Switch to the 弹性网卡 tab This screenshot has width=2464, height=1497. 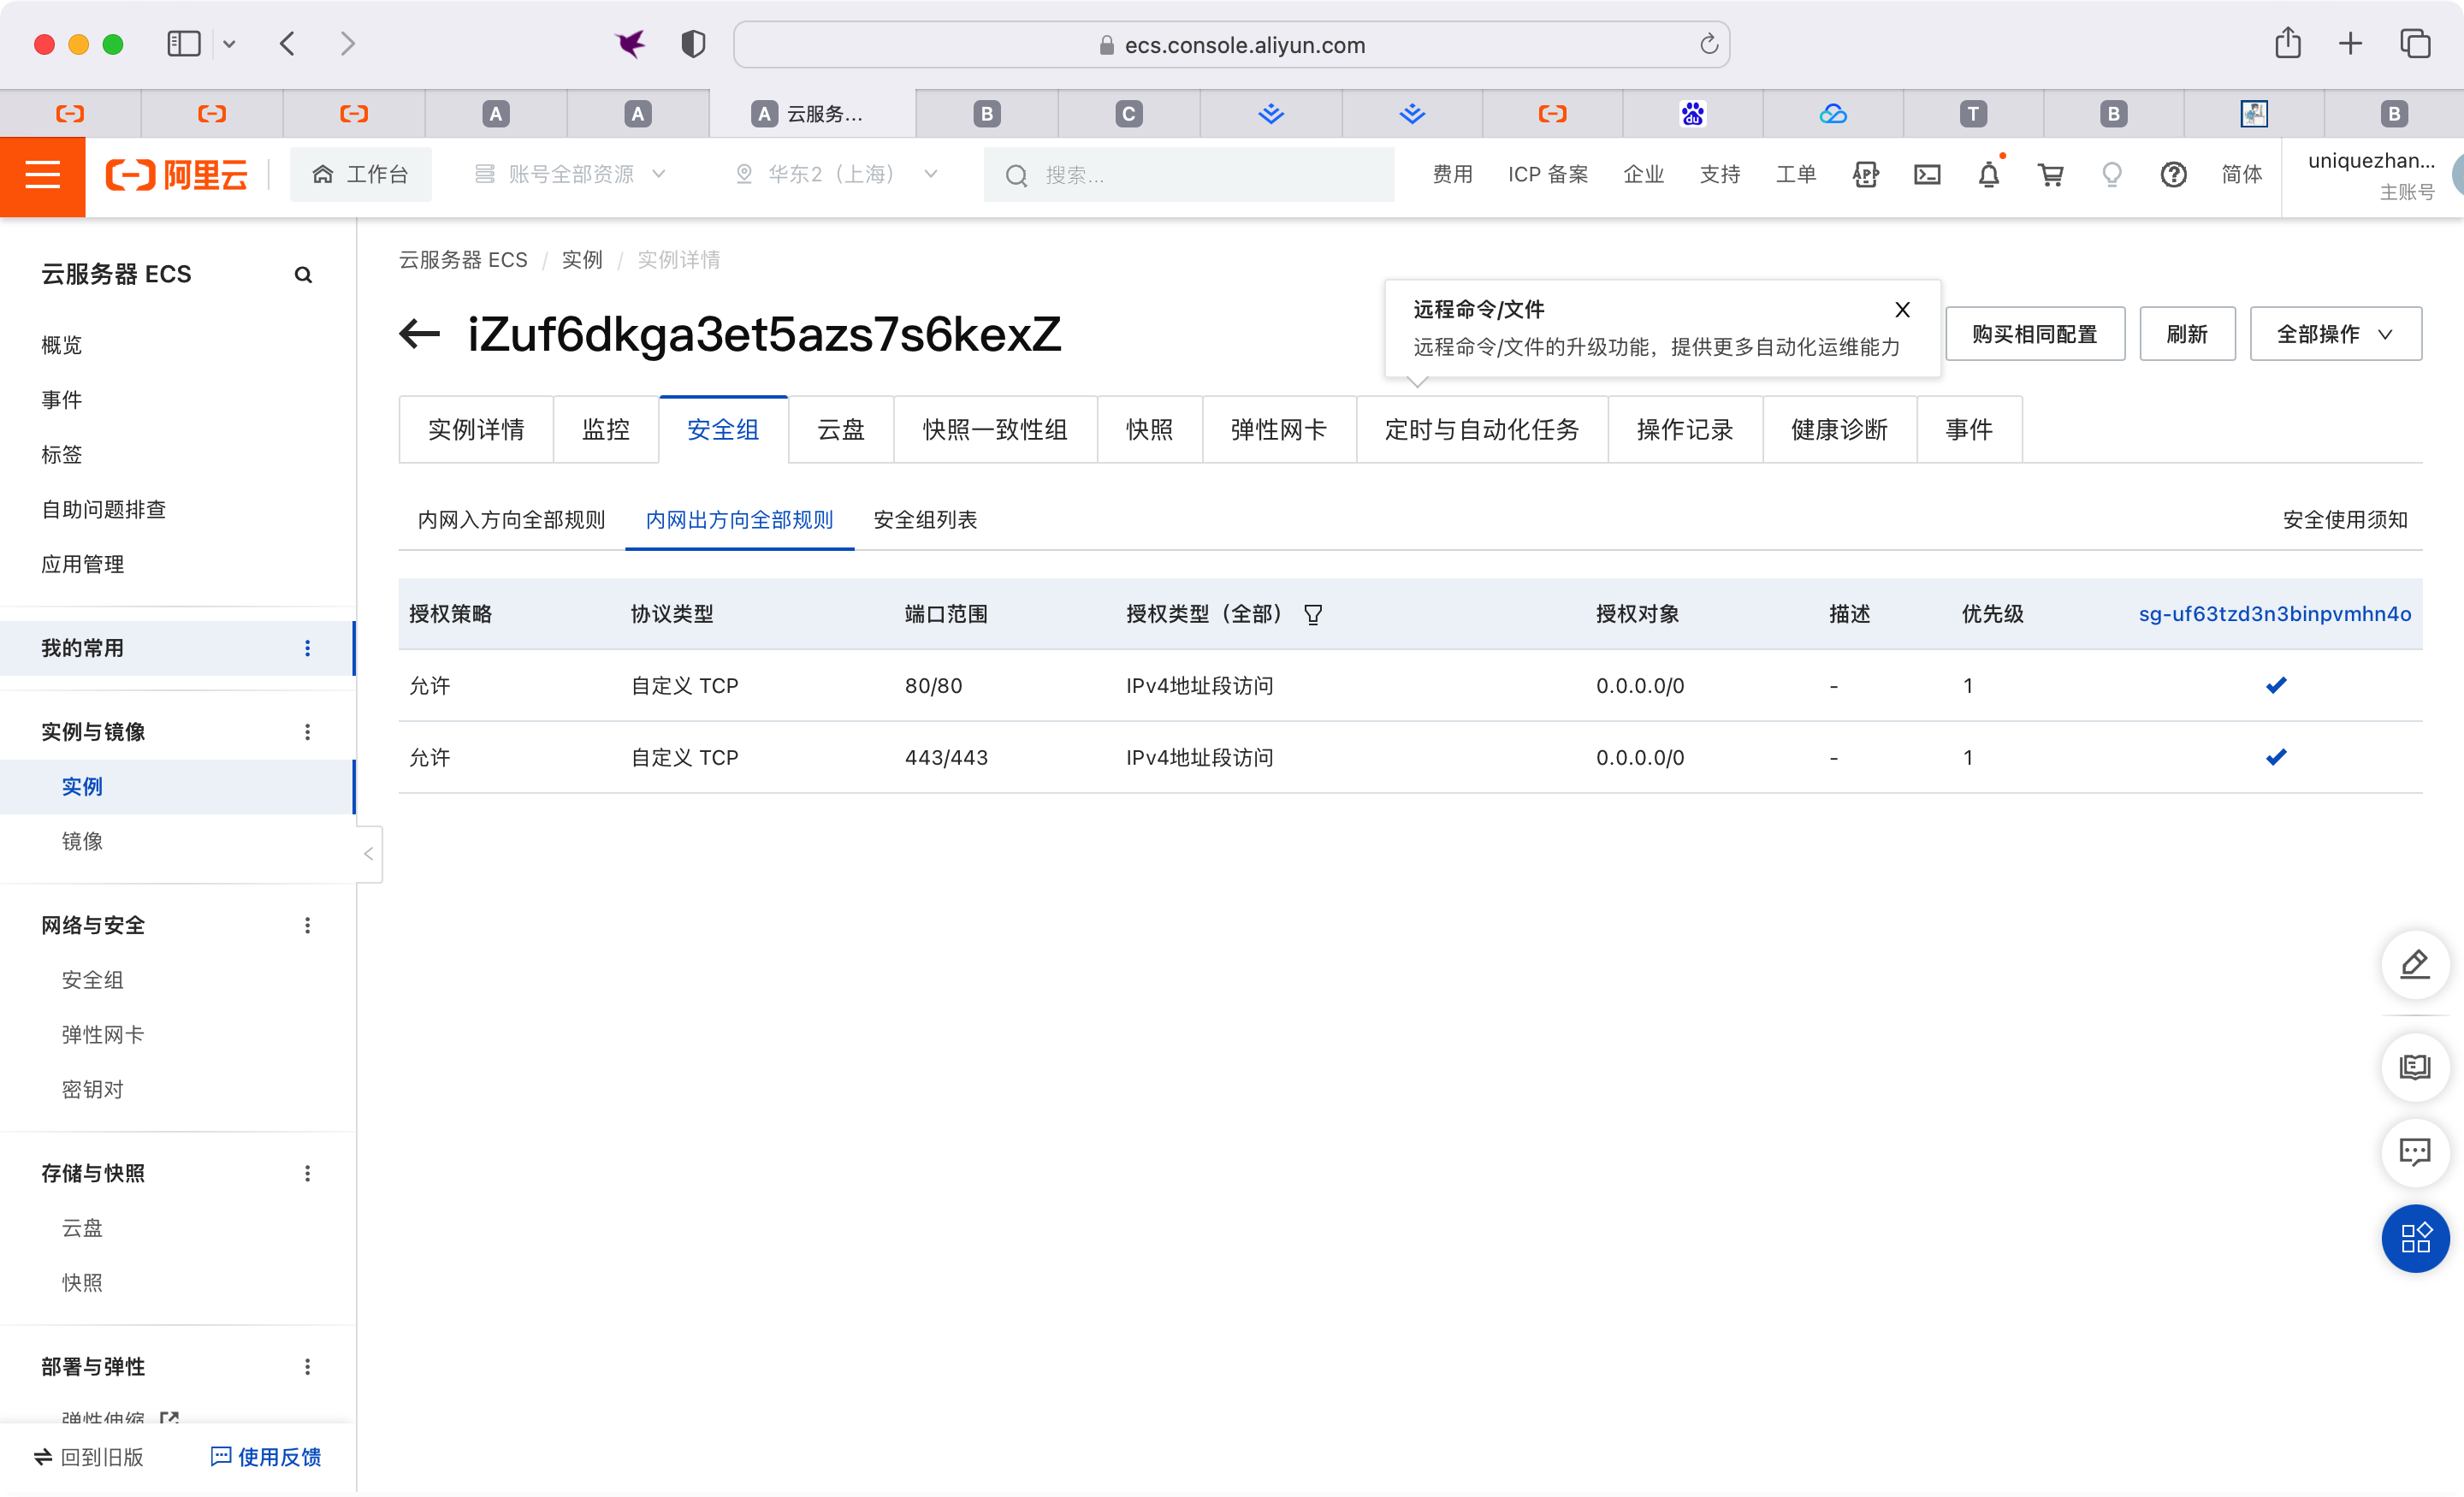pyautogui.click(x=1279, y=429)
